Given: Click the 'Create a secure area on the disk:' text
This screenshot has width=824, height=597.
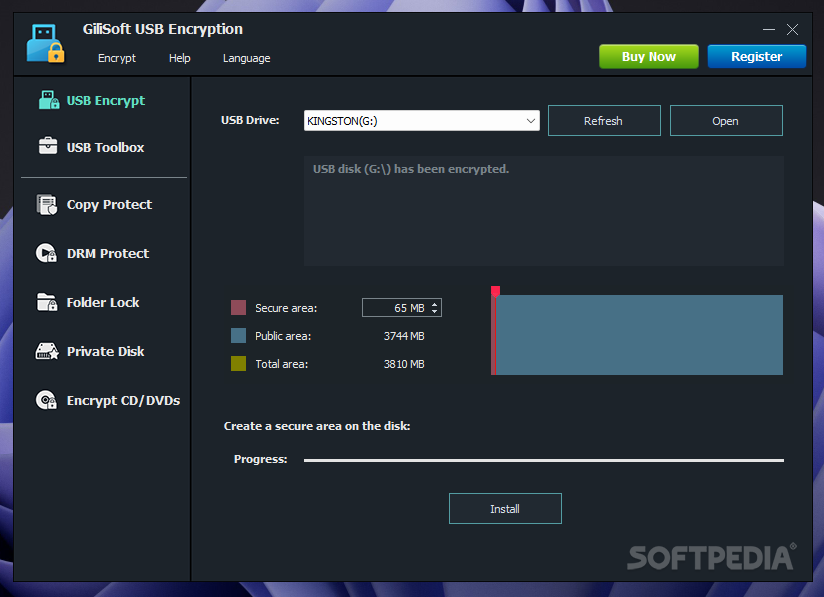Looking at the screenshot, I should 317,426.
